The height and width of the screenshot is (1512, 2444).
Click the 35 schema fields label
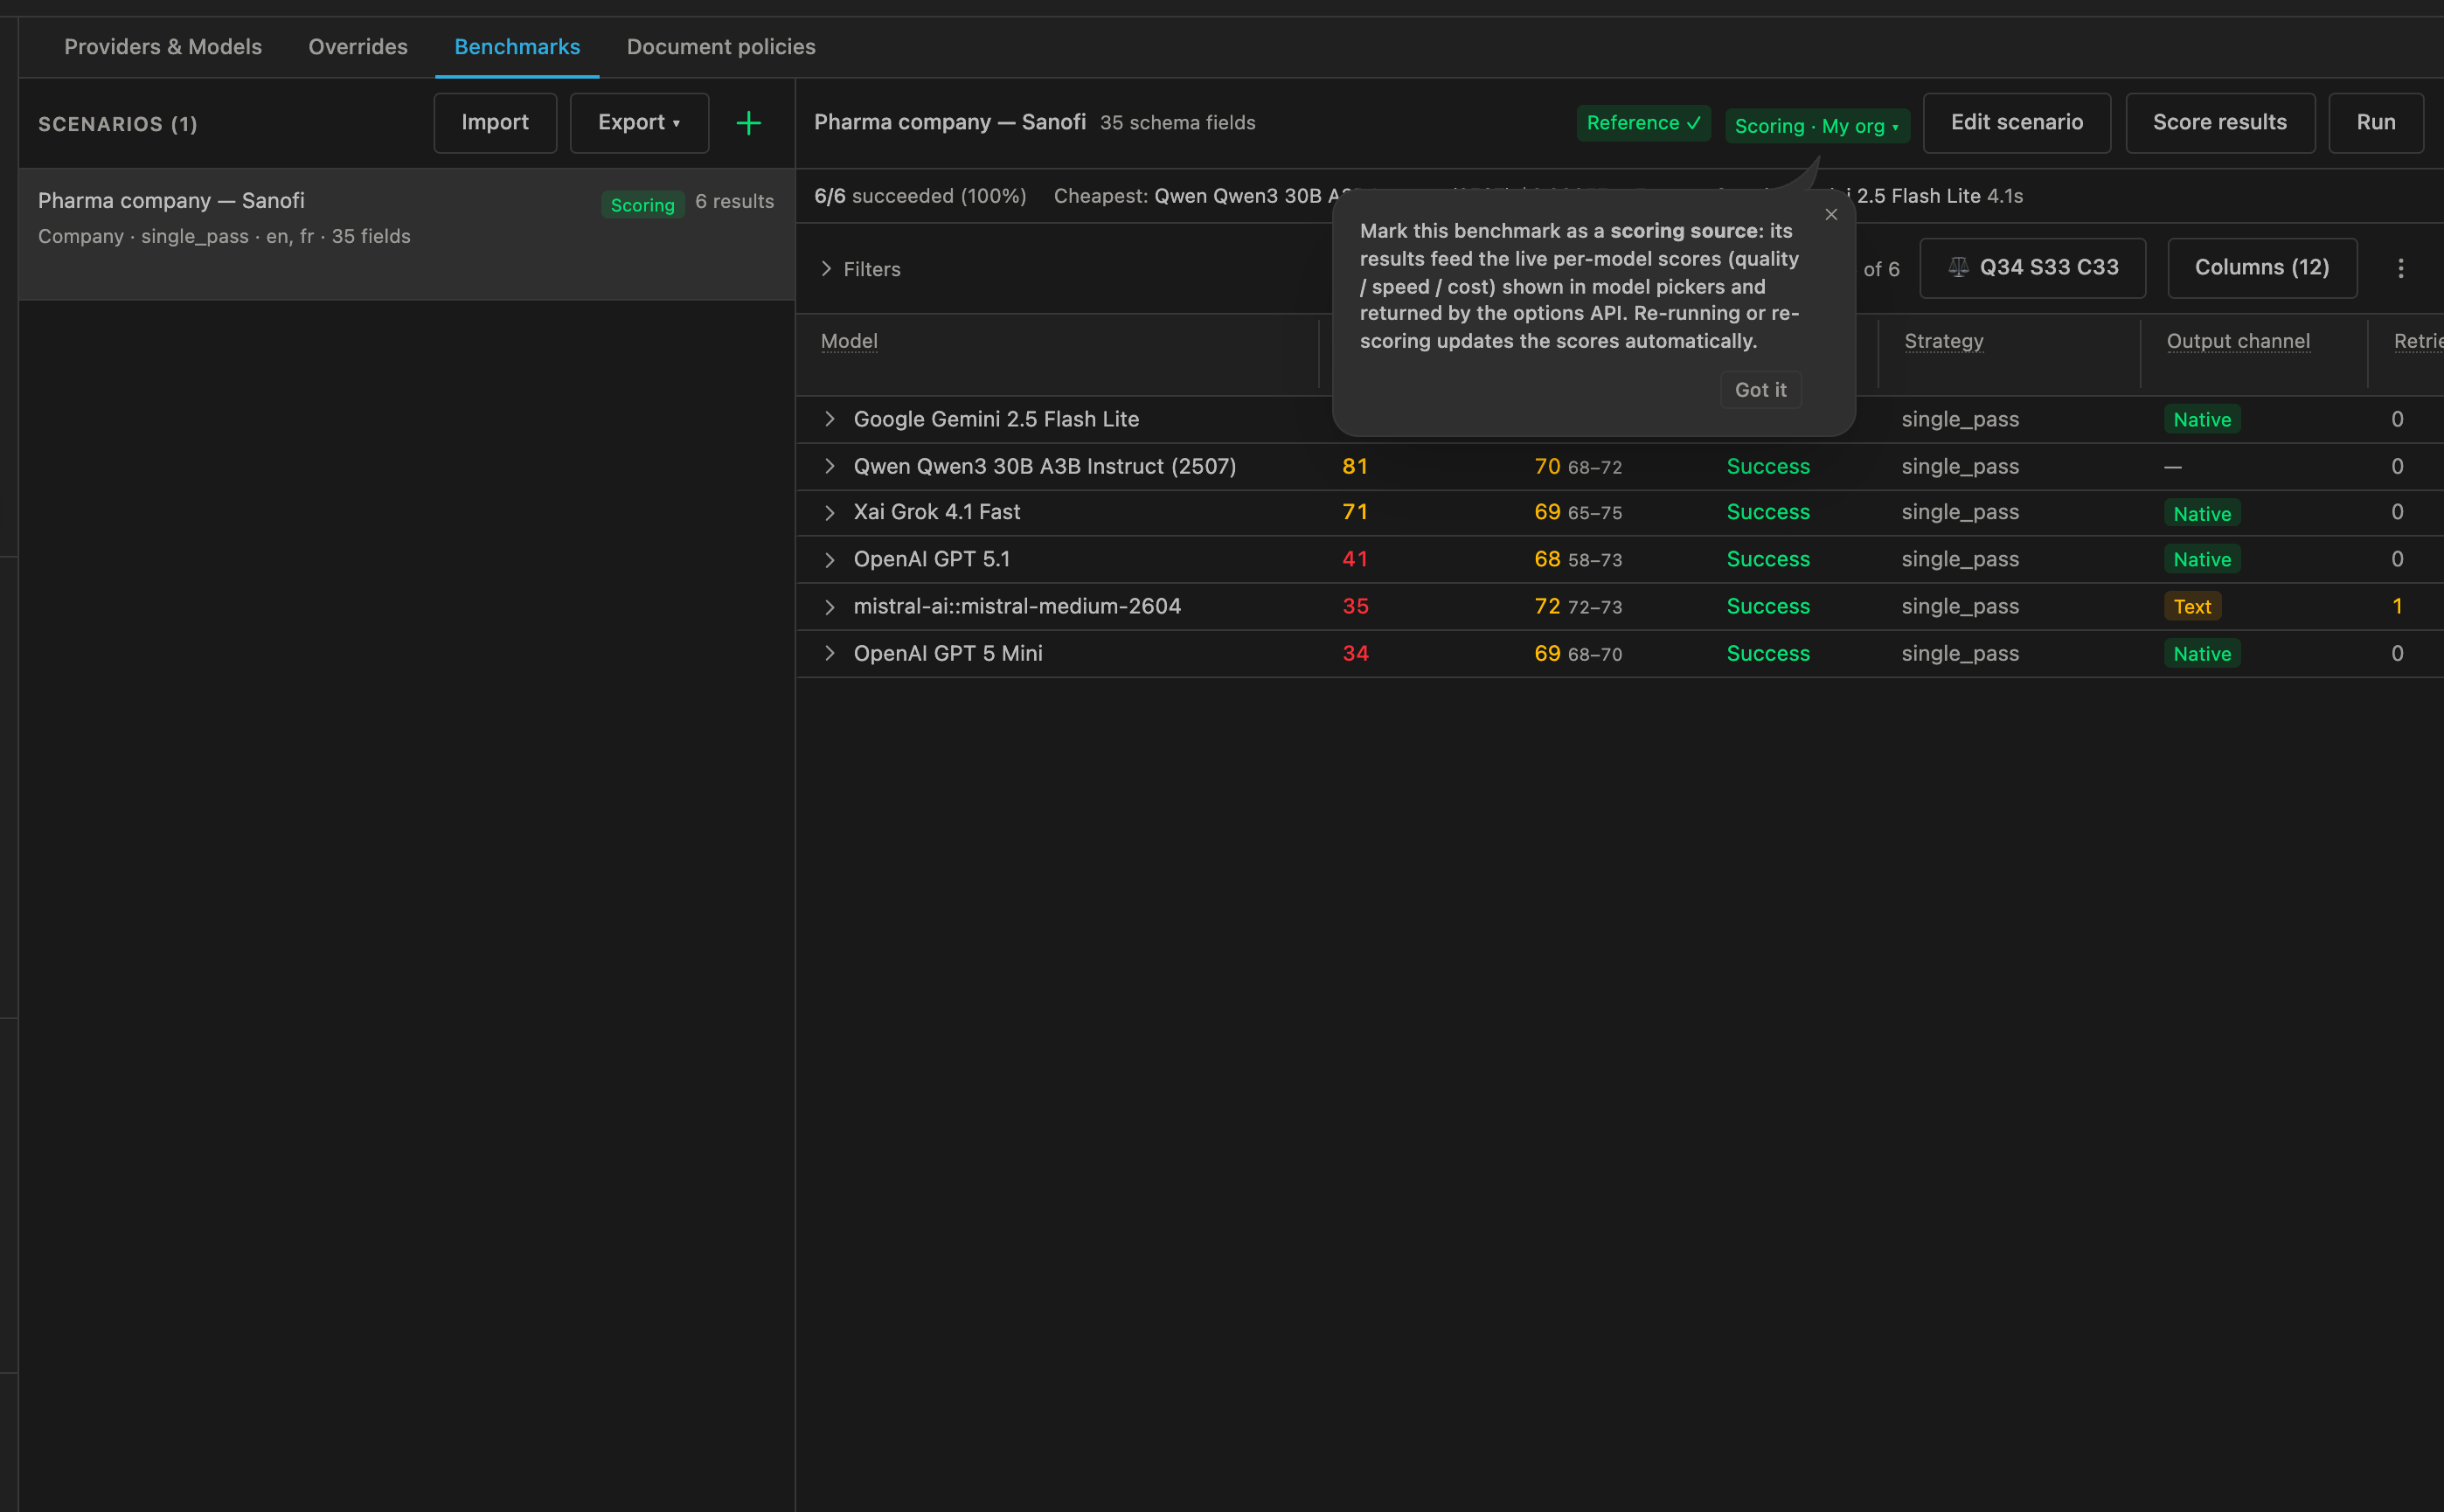pyautogui.click(x=1177, y=123)
